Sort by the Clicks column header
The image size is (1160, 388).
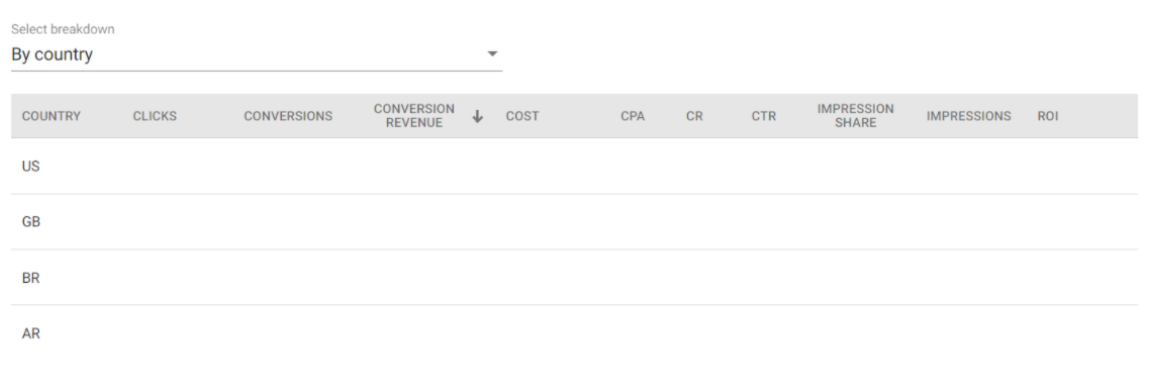click(155, 116)
